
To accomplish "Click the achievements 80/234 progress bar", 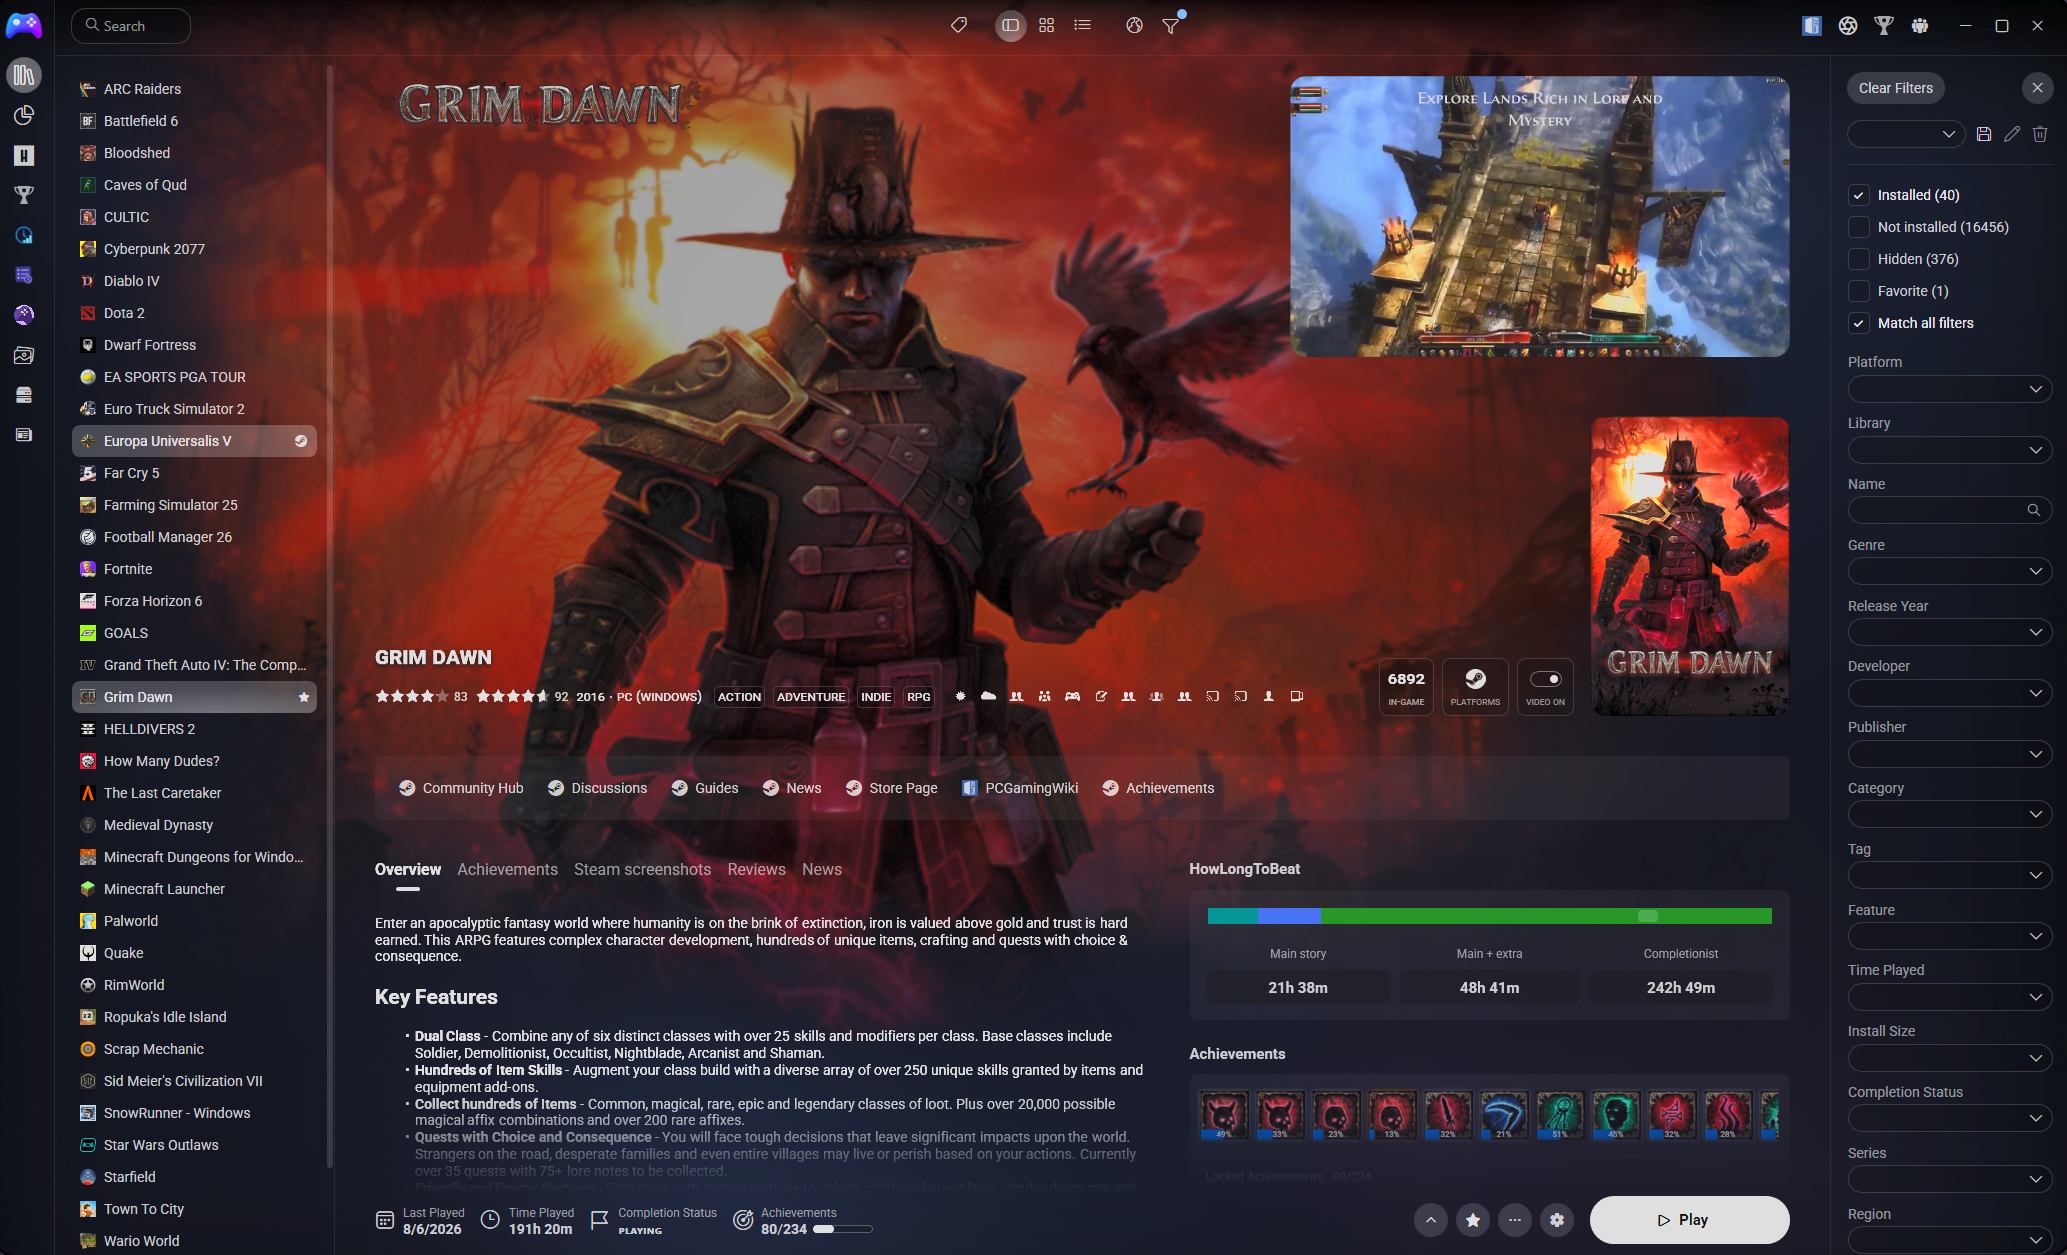I will (843, 1229).
